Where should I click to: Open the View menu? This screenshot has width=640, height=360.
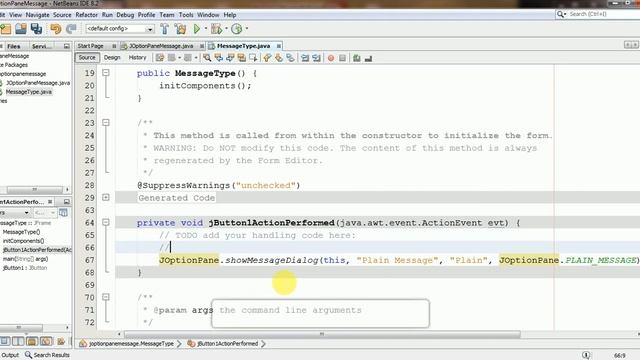tap(16, 15)
